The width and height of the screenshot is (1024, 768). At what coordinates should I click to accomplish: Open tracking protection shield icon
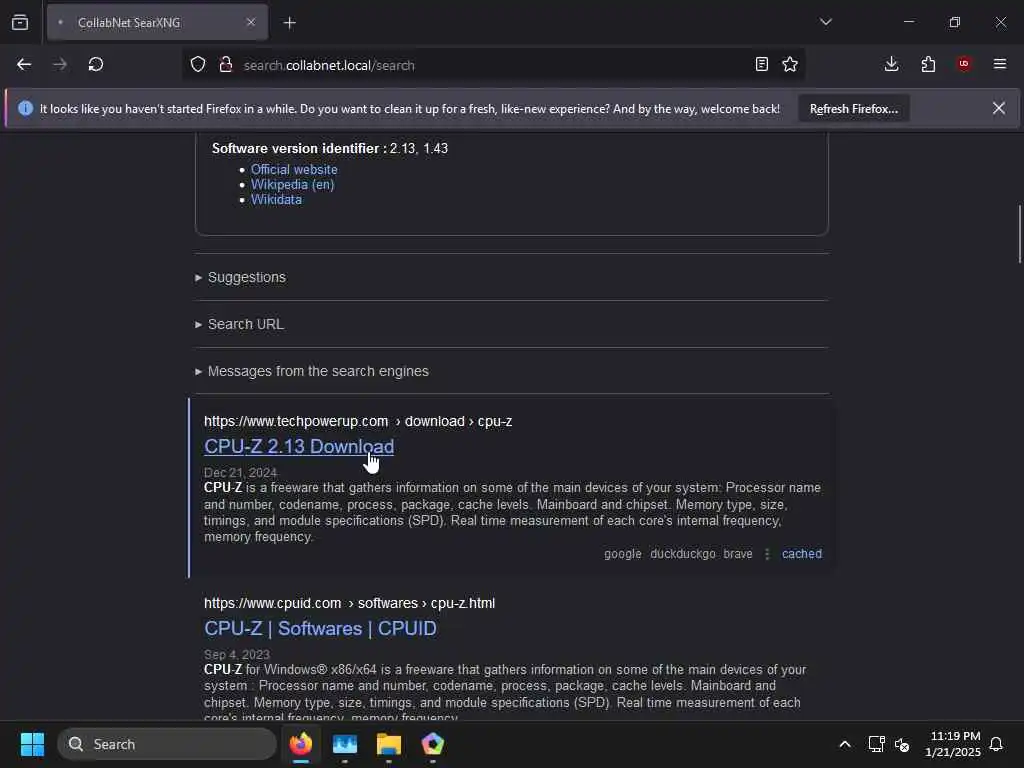click(x=198, y=65)
